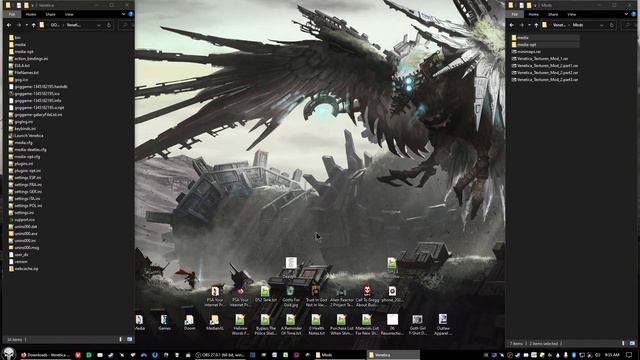Image resolution: width=640 pixels, height=360 pixels.
Task: Select Venetica_Texturen_Mod_1.rar archive
Action: coord(540,58)
